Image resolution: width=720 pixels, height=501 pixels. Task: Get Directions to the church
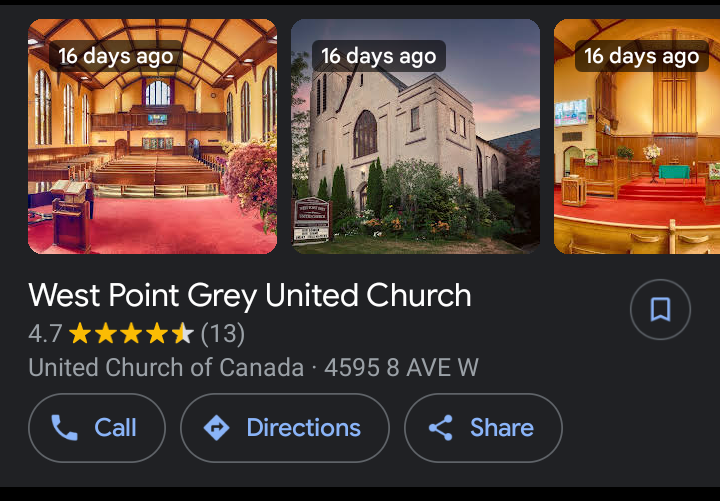click(303, 428)
